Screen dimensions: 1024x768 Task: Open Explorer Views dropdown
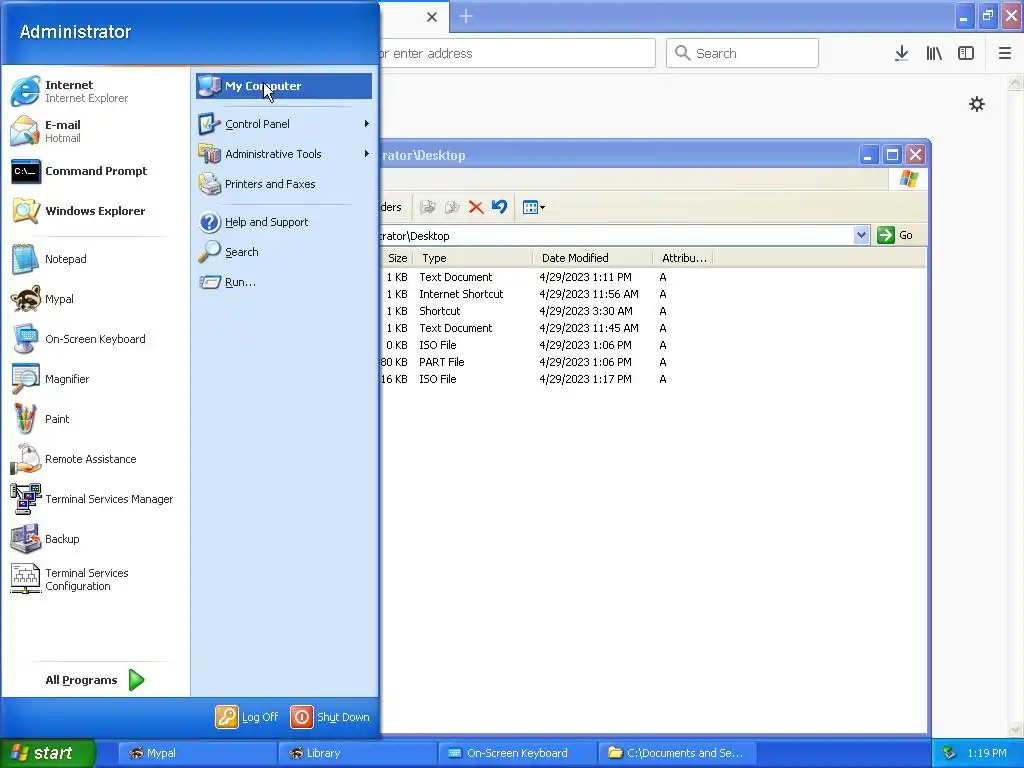(534, 207)
